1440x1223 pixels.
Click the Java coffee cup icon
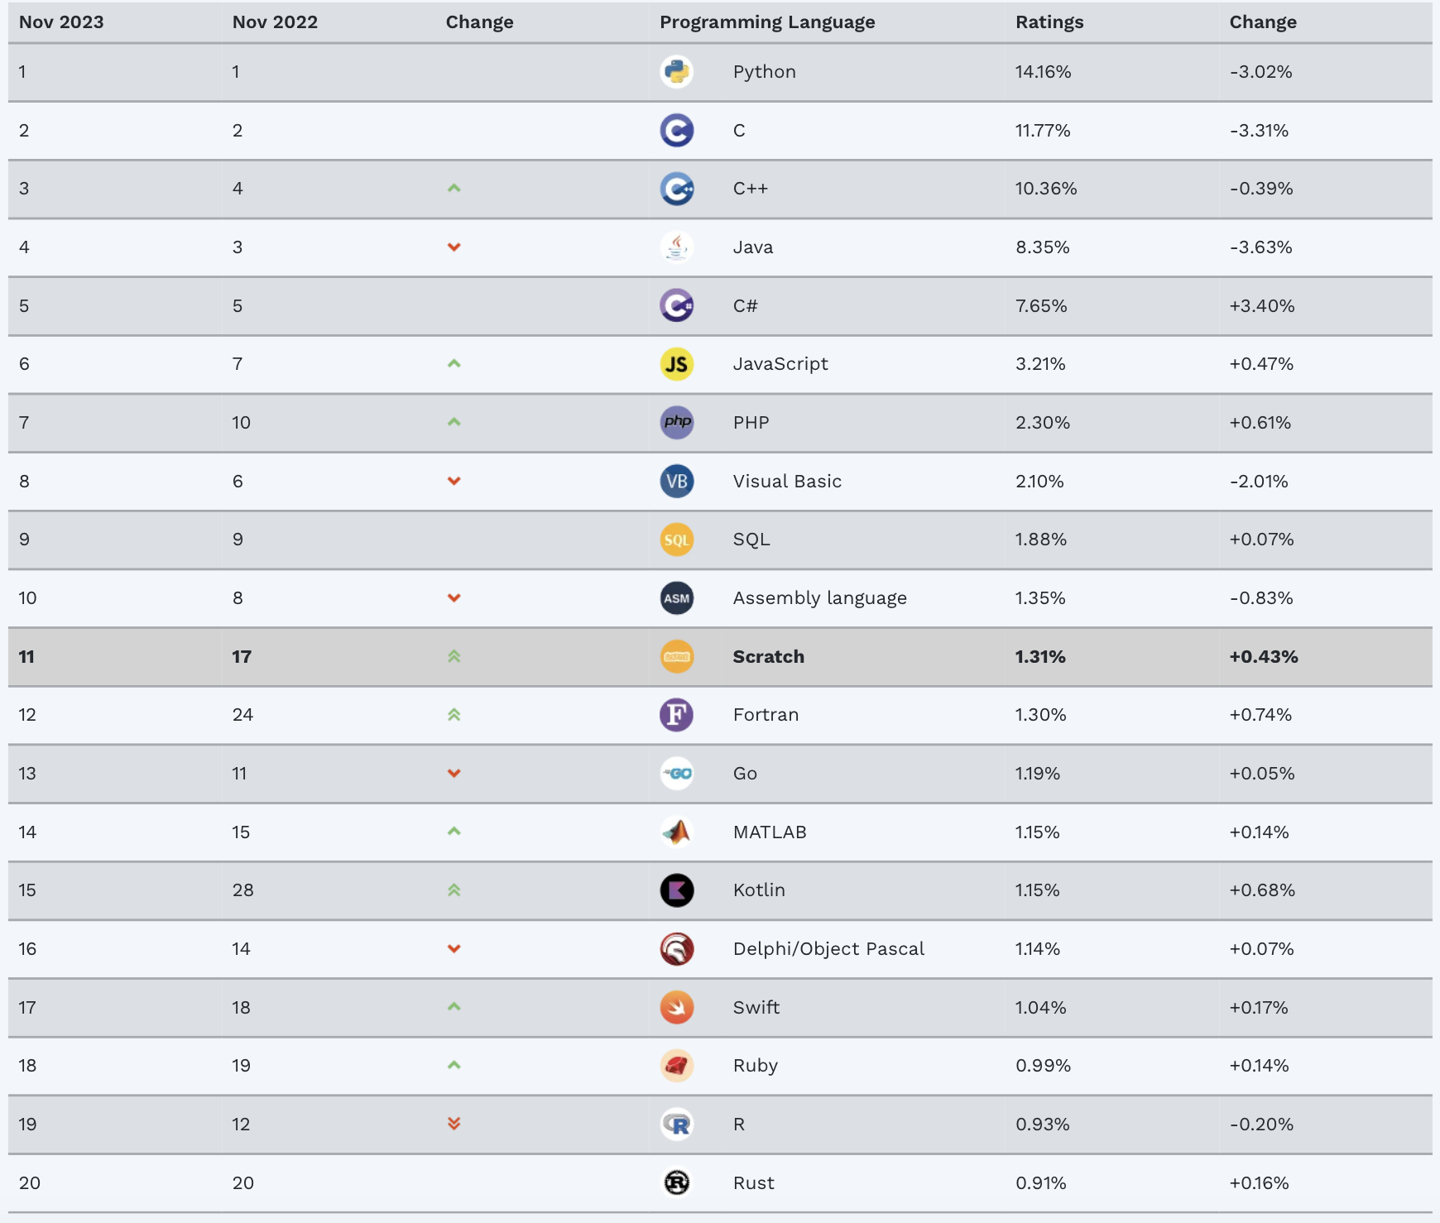pos(677,247)
